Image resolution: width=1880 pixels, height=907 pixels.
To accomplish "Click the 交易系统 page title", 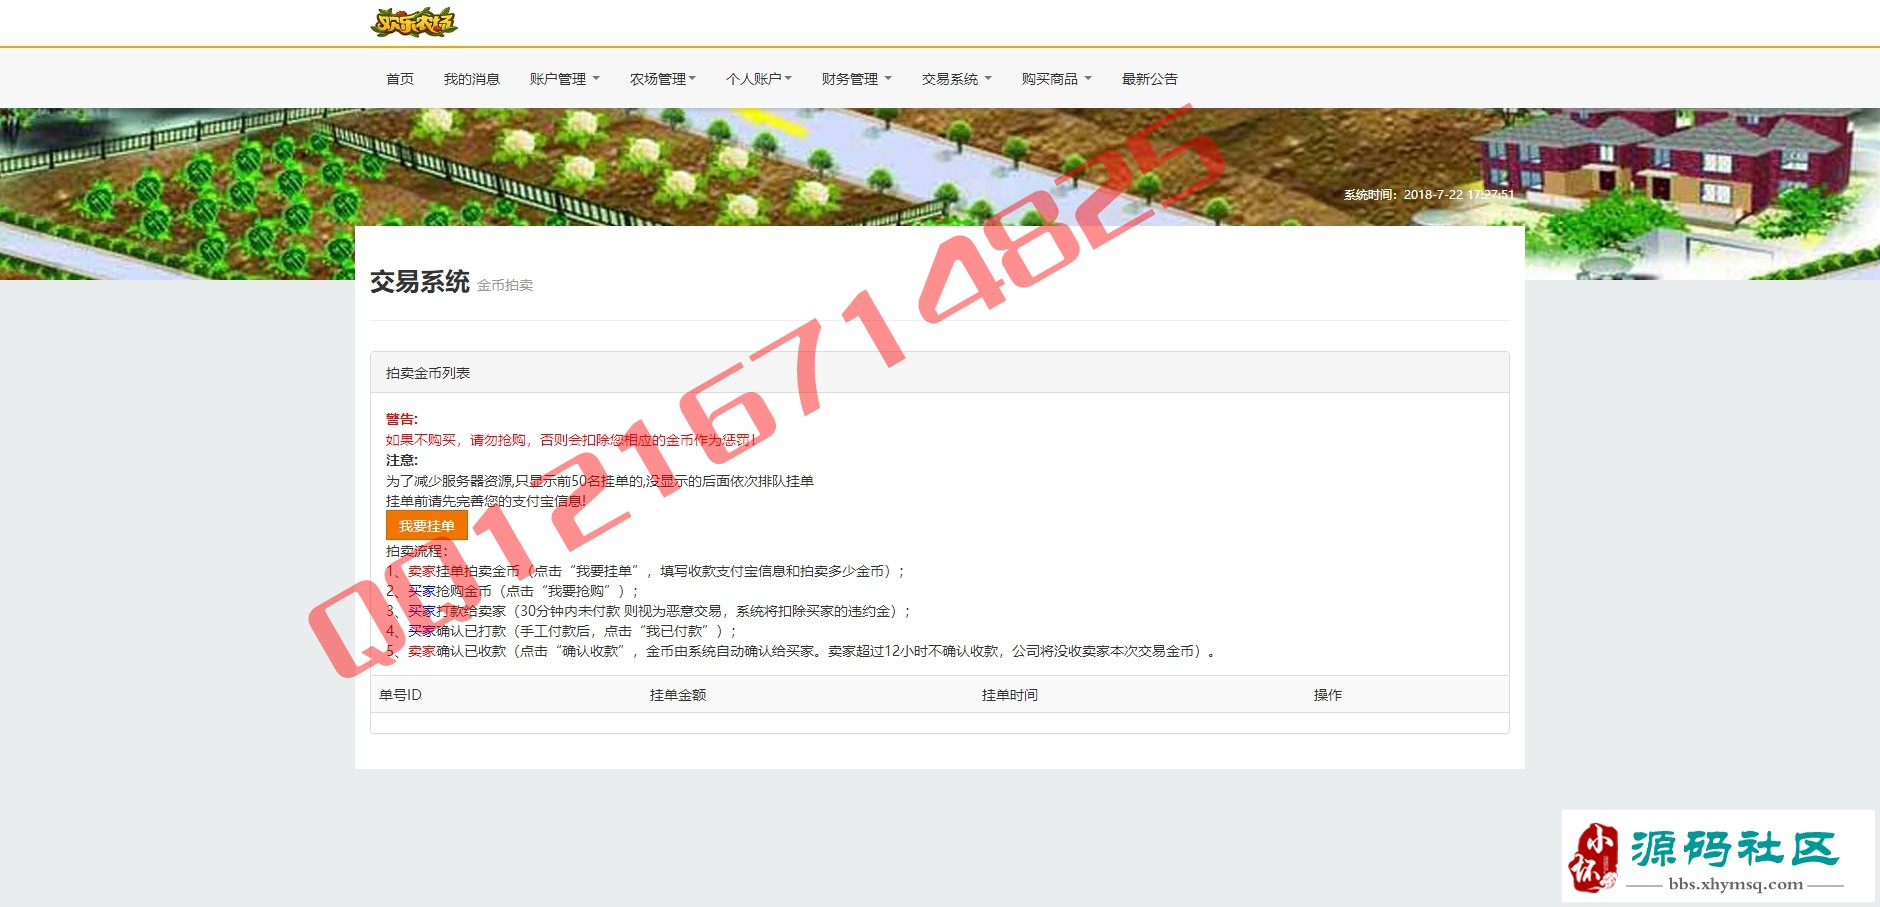I will point(420,282).
